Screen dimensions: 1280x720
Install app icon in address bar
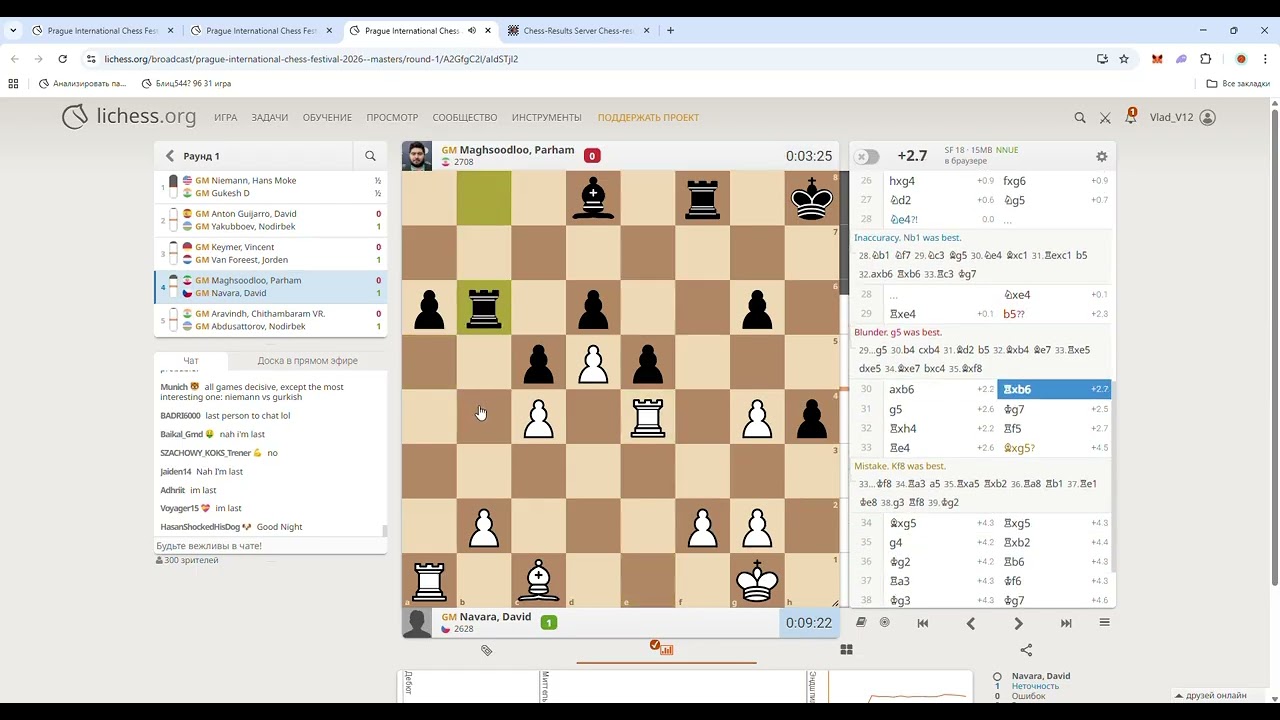[1102, 59]
